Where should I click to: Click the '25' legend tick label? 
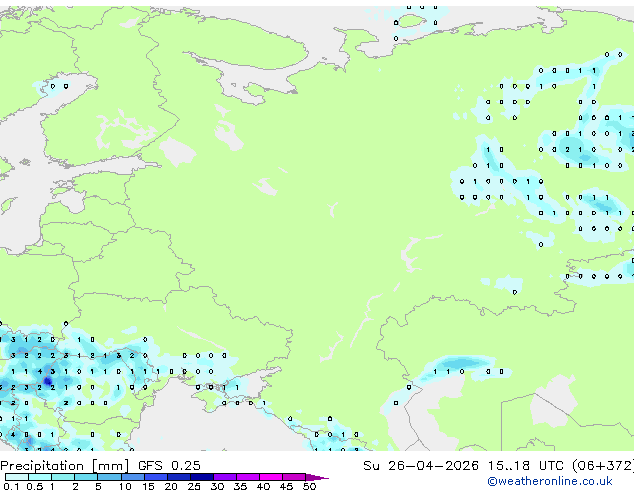[x=194, y=486]
